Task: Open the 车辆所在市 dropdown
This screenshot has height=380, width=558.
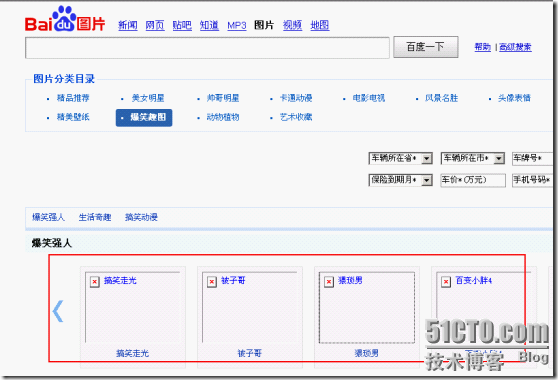Action: tap(473, 158)
